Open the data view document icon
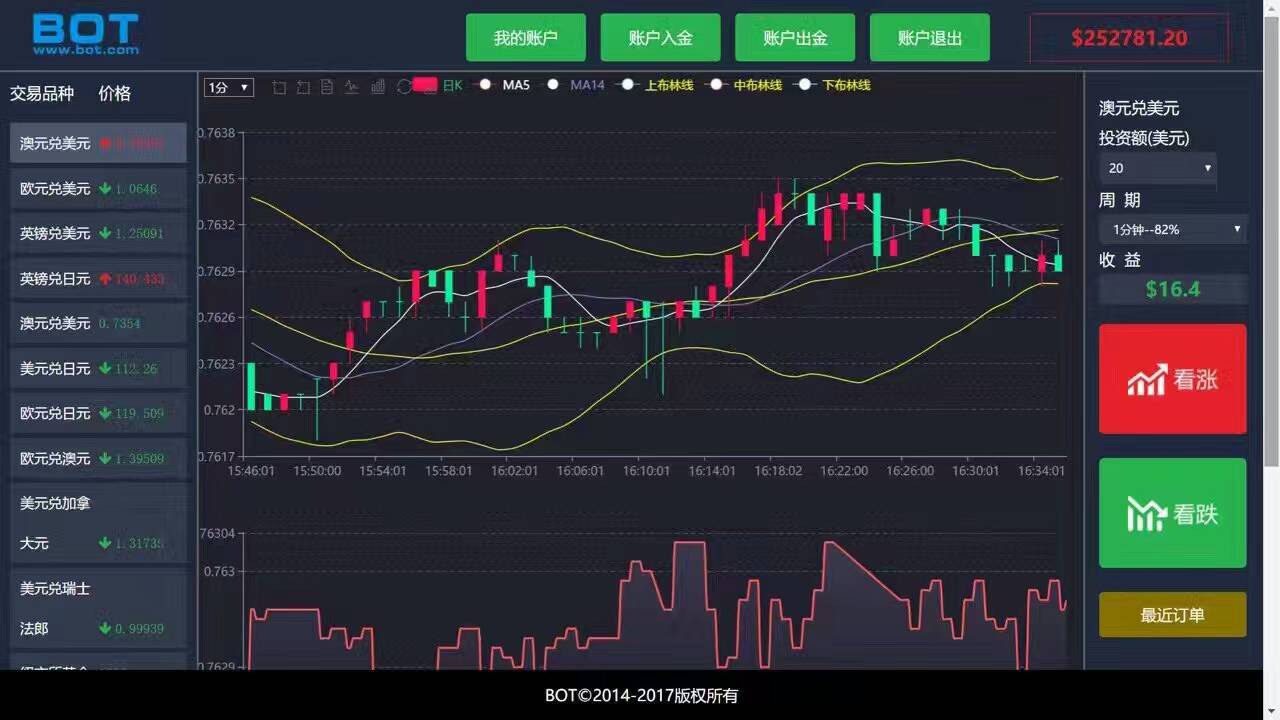 327,87
